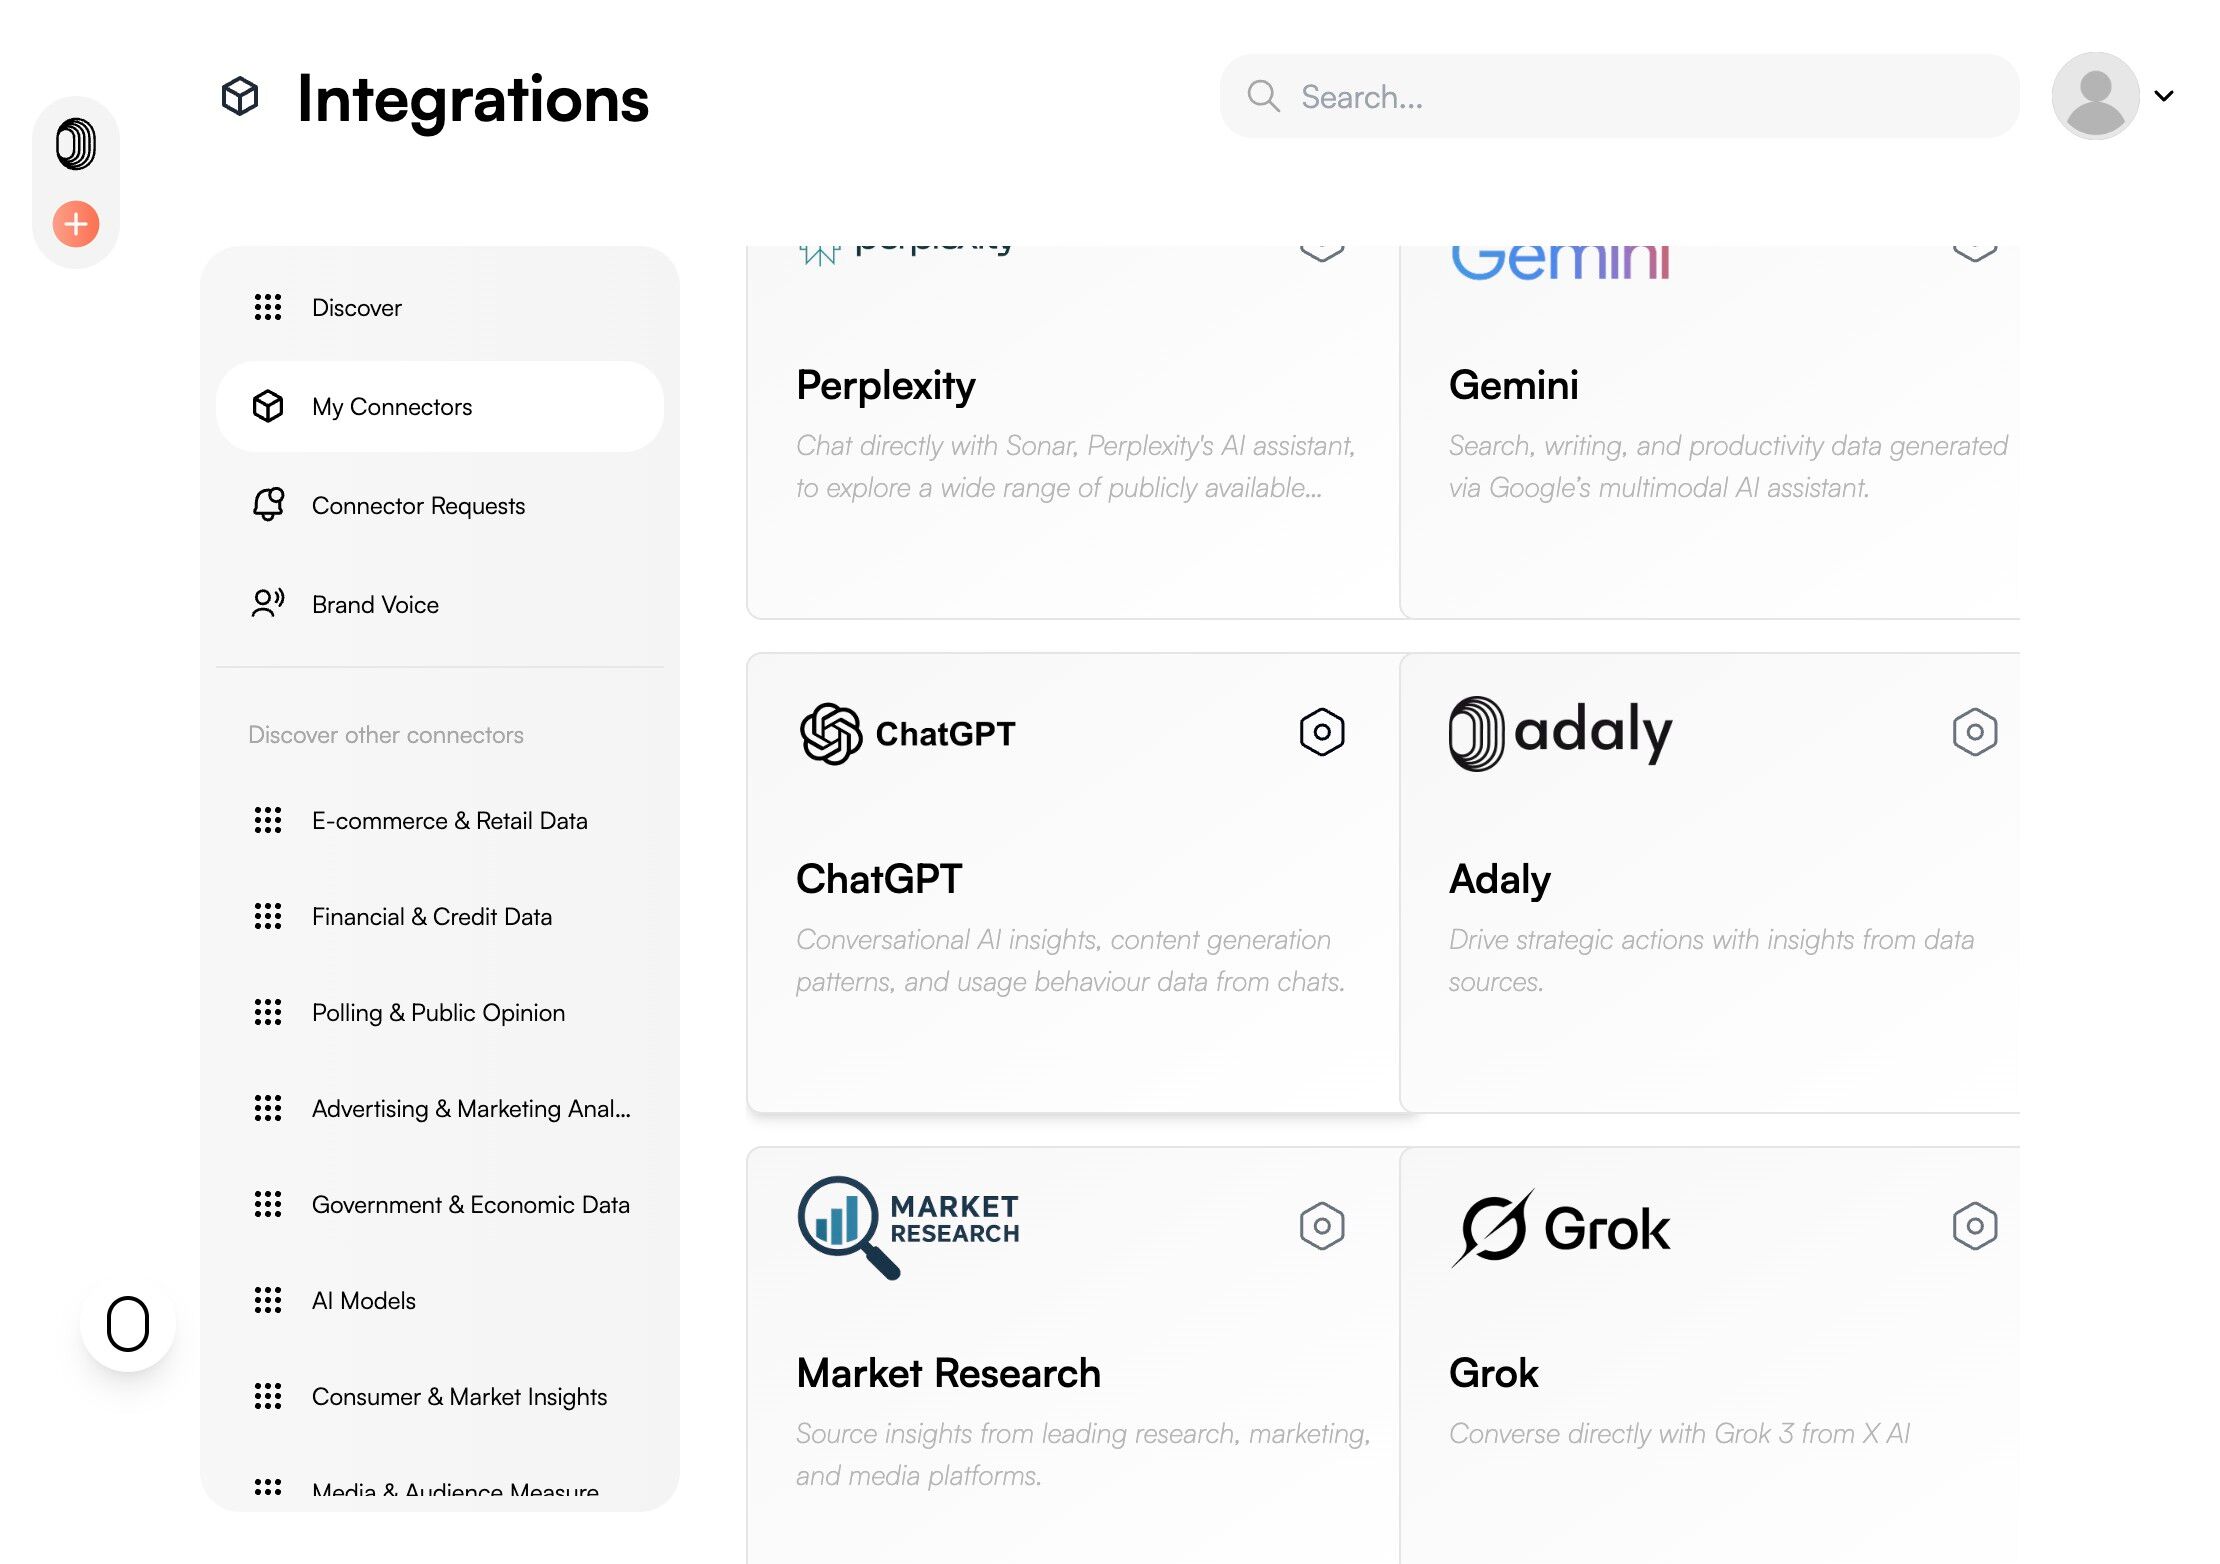Go to Connector Requests

[418, 506]
